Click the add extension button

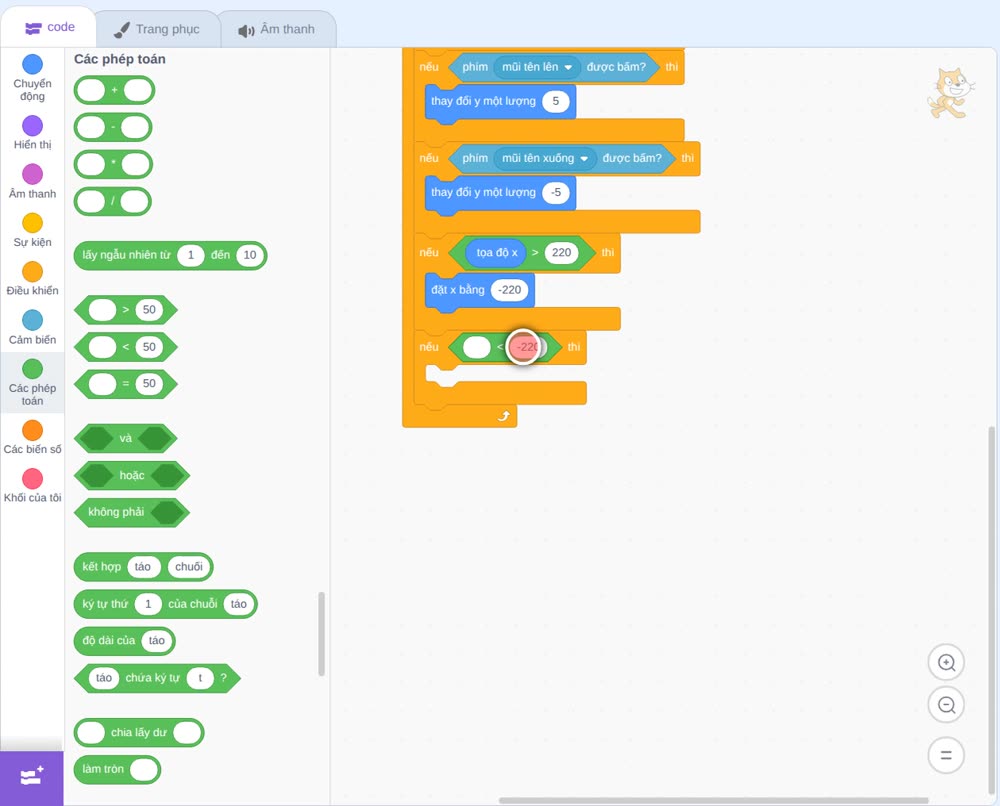(32, 777)
